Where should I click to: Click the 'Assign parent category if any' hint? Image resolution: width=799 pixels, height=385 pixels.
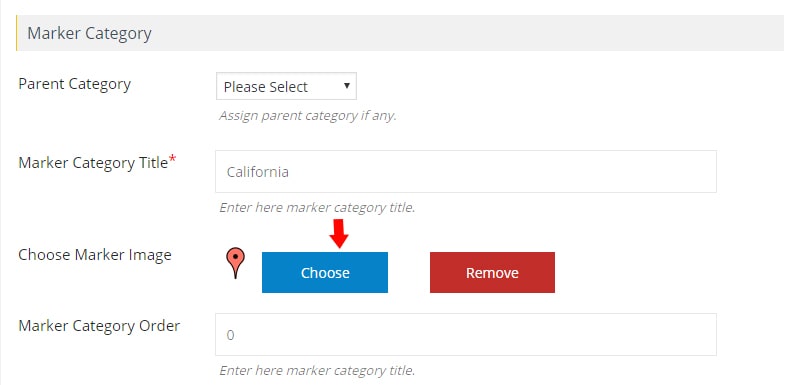click(x=308, y=116)
